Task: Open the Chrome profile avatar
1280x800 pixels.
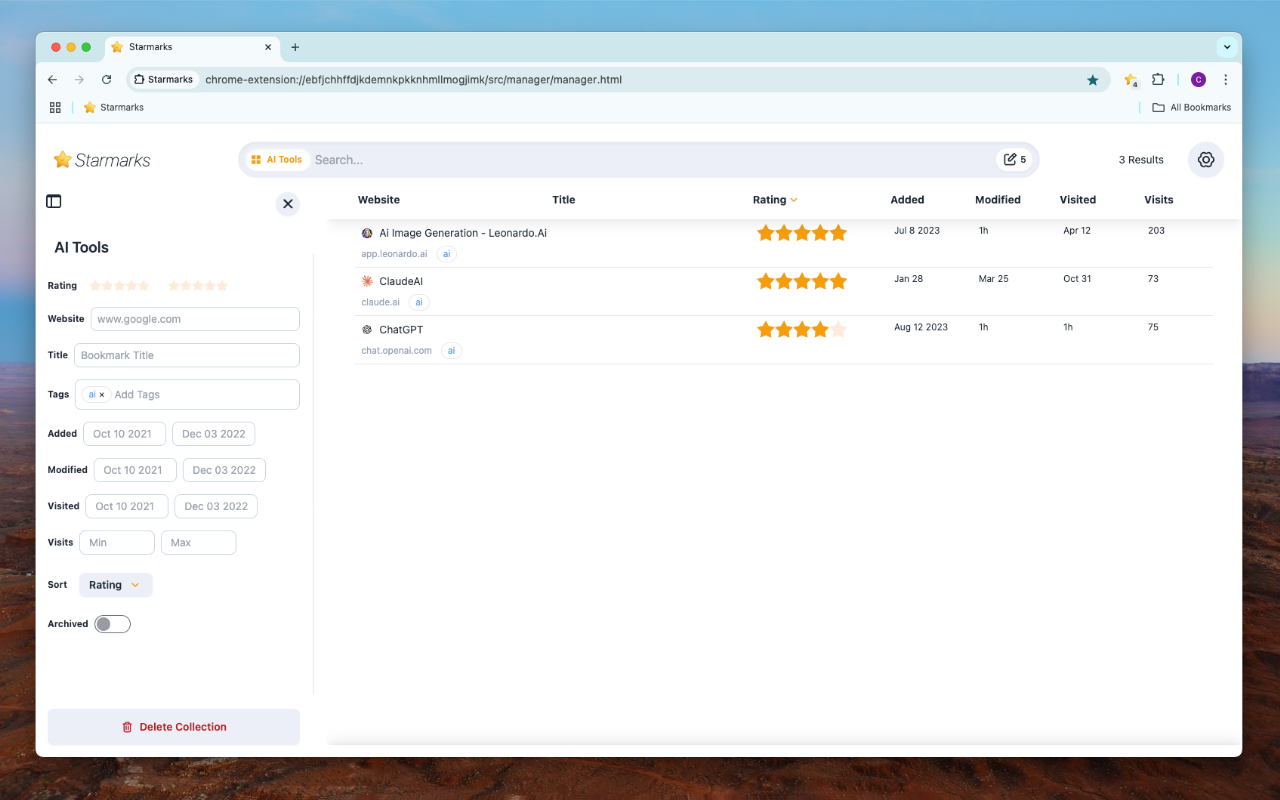Action: (1198, 80)
